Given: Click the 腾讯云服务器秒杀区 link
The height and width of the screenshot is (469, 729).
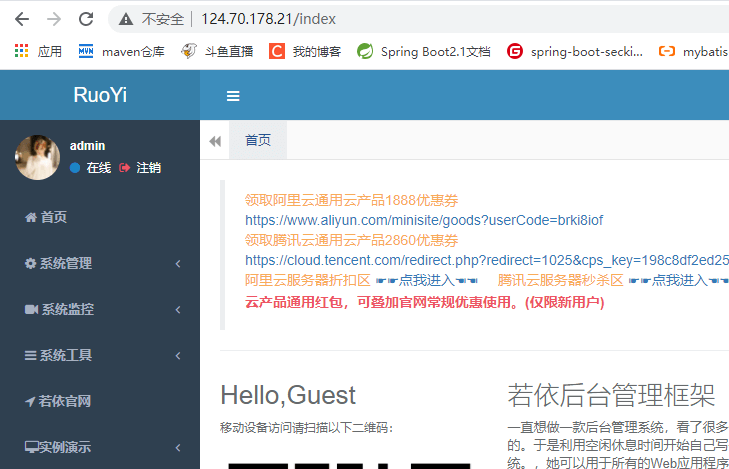Looking at the screenshot, I should click(x=560, y=280).
